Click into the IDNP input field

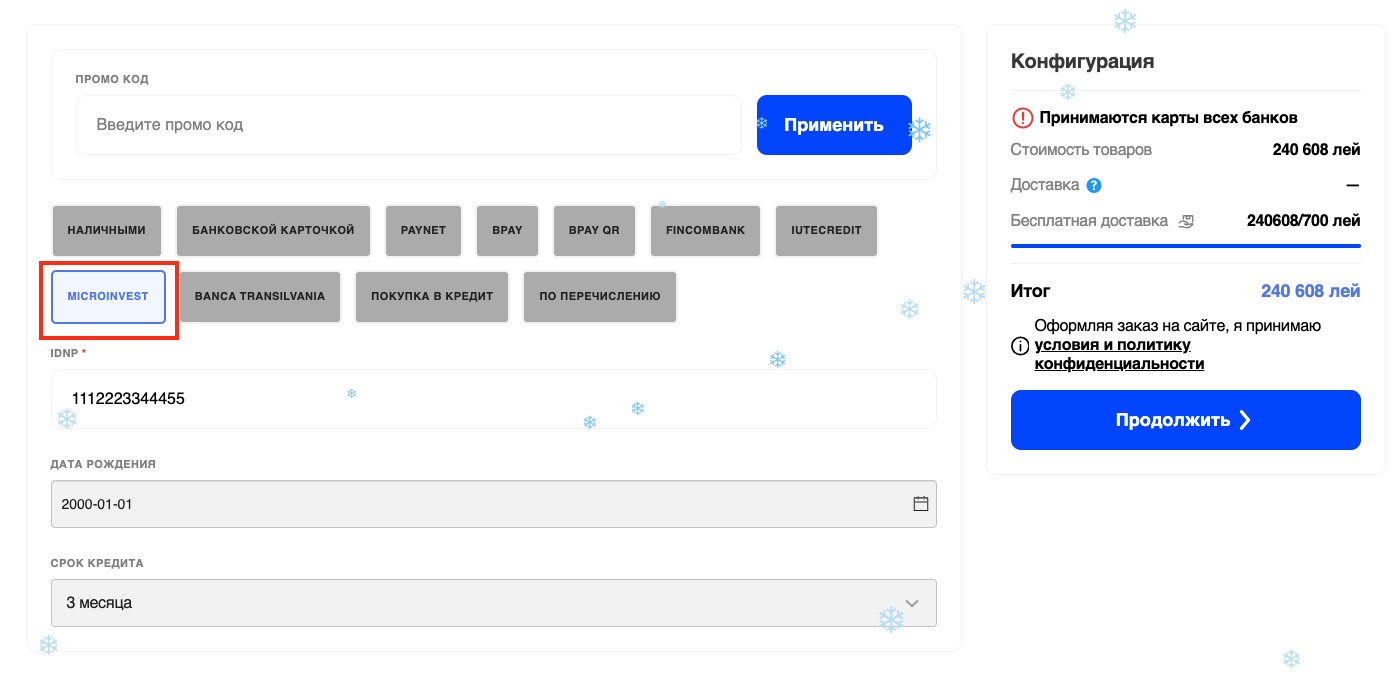[493, 399]
